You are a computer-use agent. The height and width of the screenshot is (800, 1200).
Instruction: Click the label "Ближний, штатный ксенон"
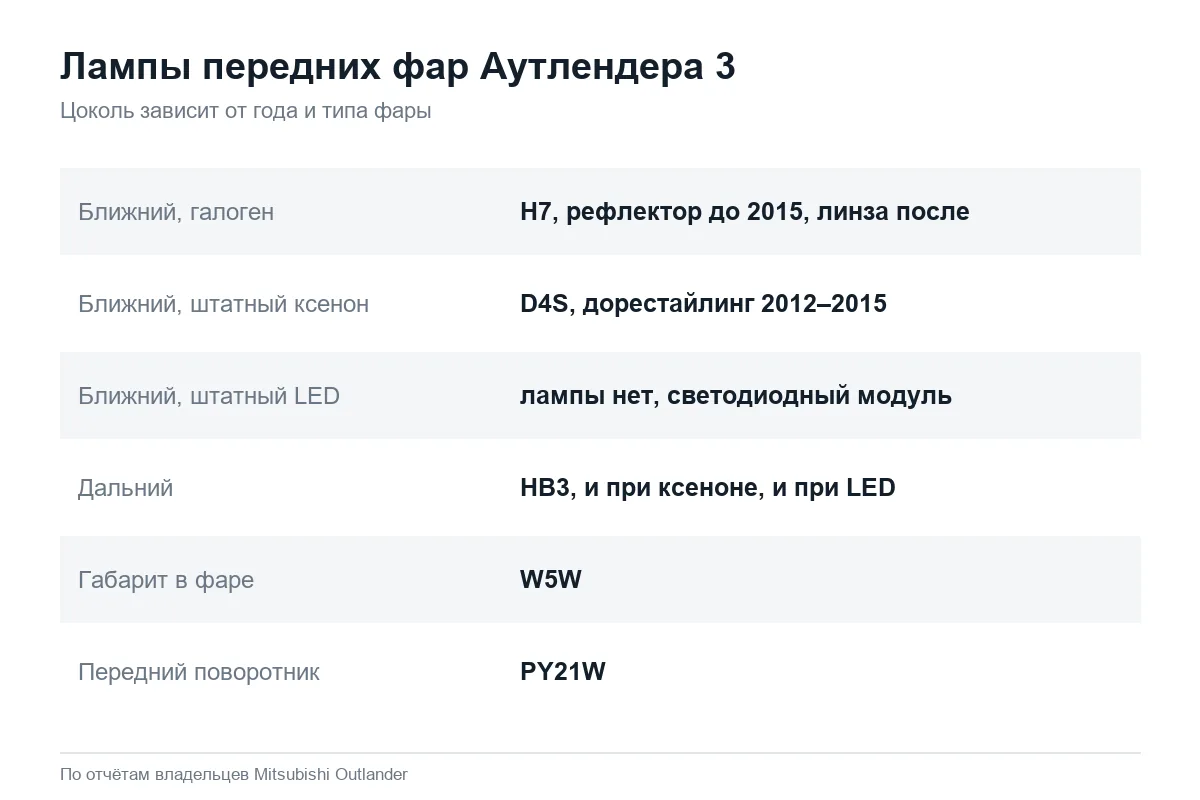point(223,304)
